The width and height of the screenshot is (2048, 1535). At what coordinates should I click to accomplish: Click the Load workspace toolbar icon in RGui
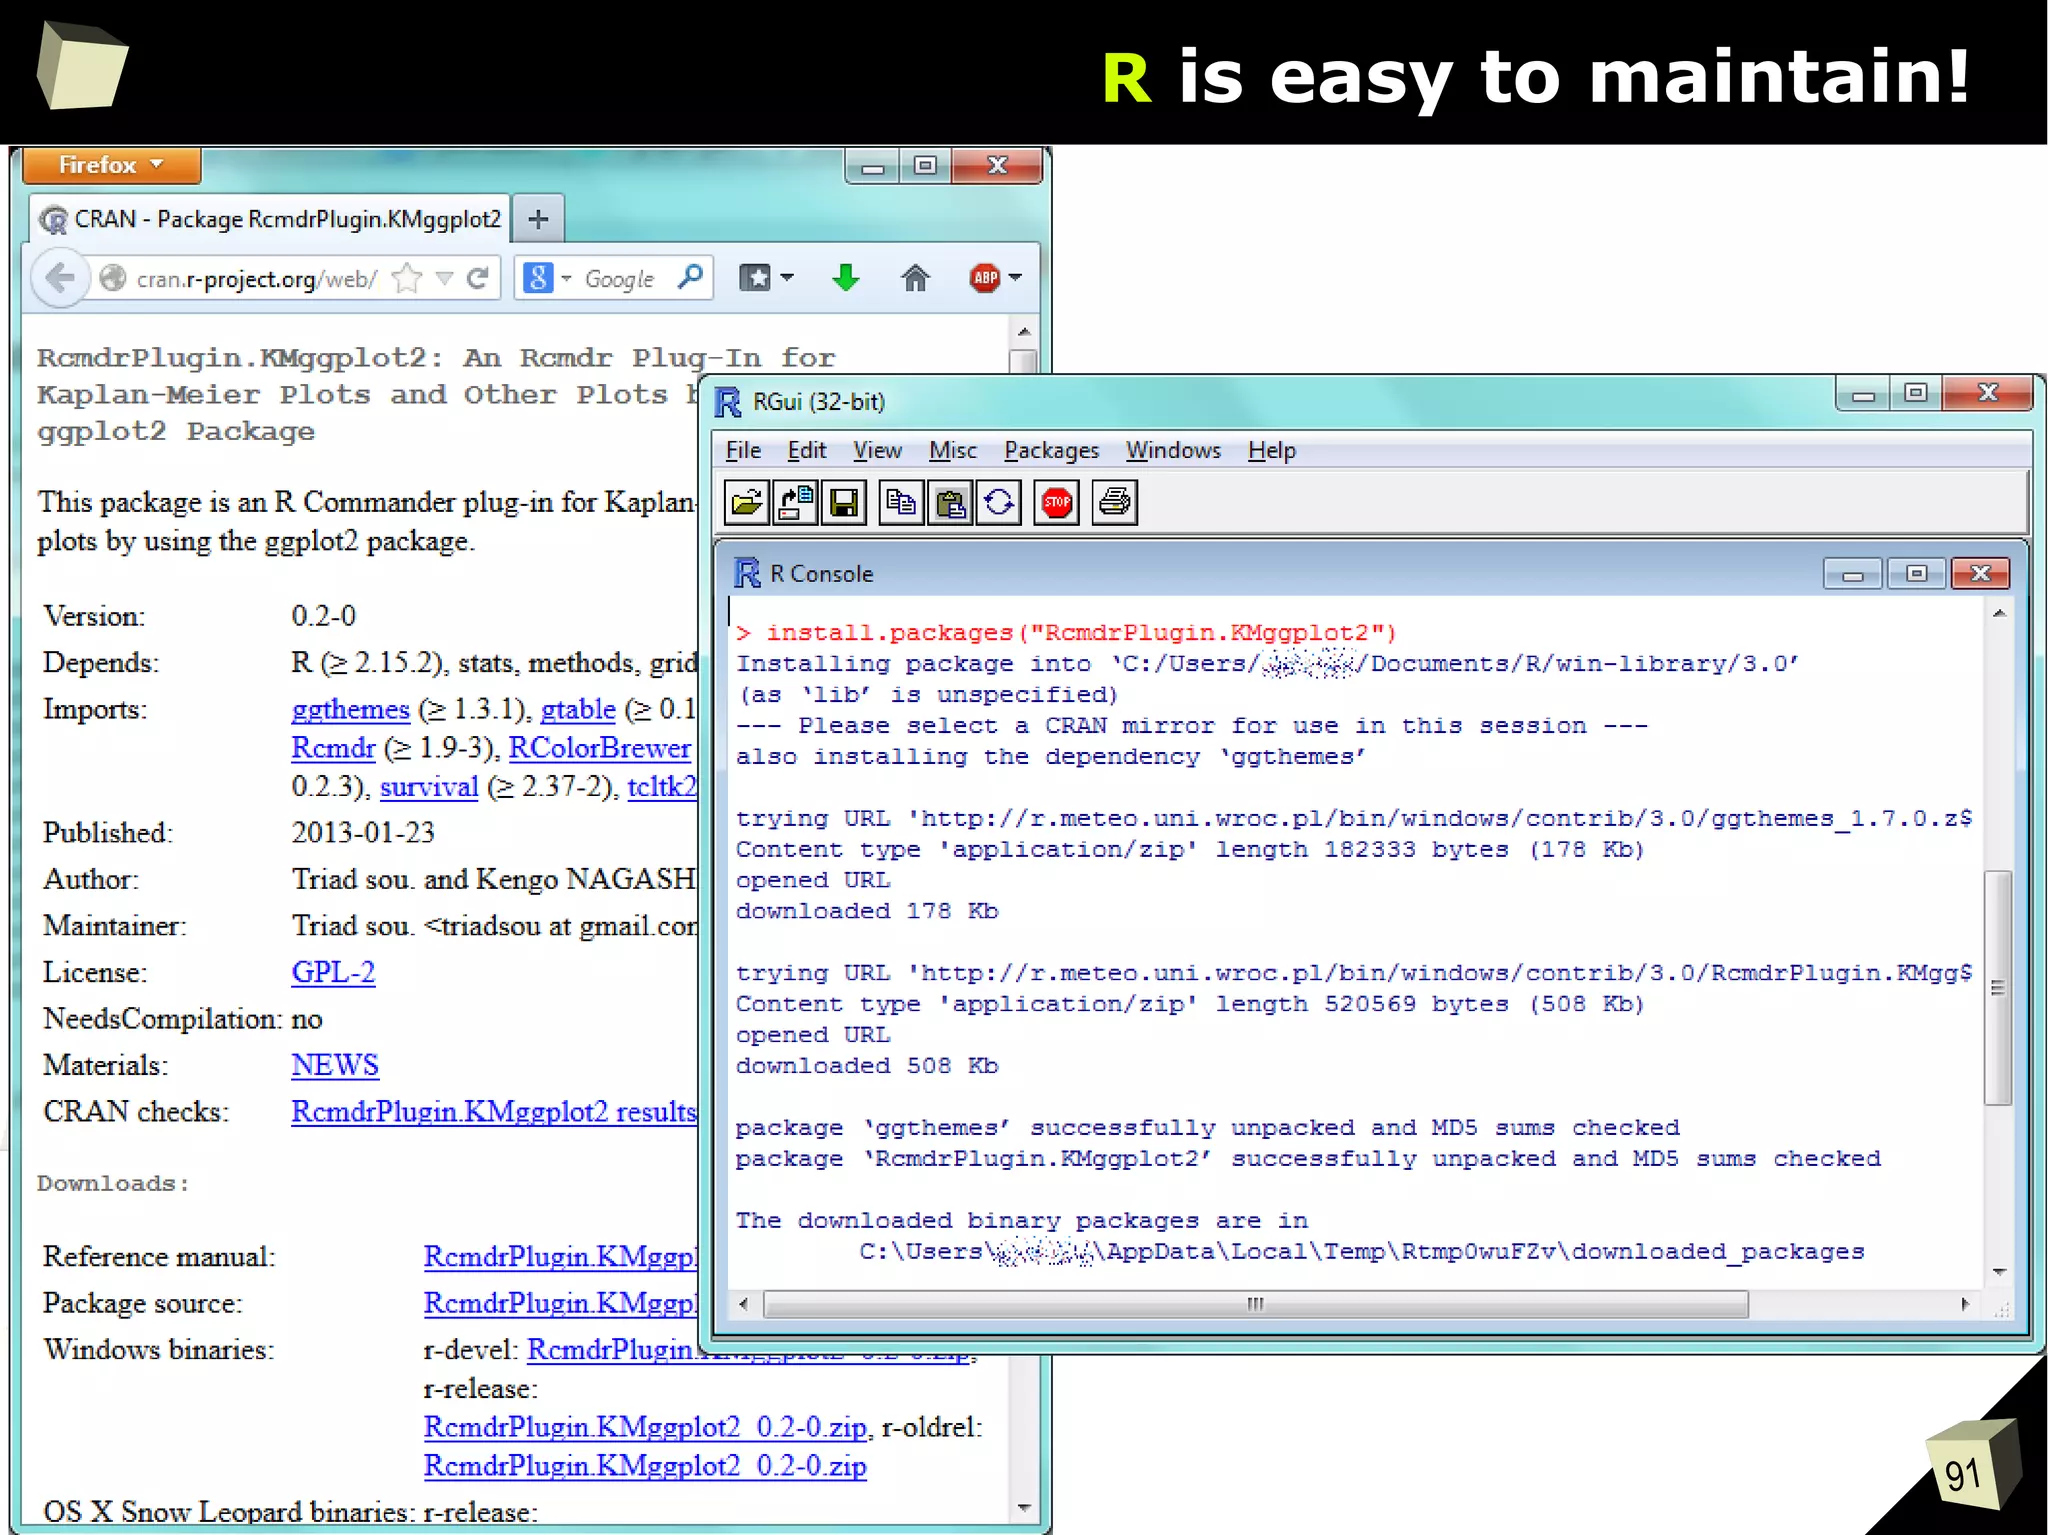pos(795,502)
